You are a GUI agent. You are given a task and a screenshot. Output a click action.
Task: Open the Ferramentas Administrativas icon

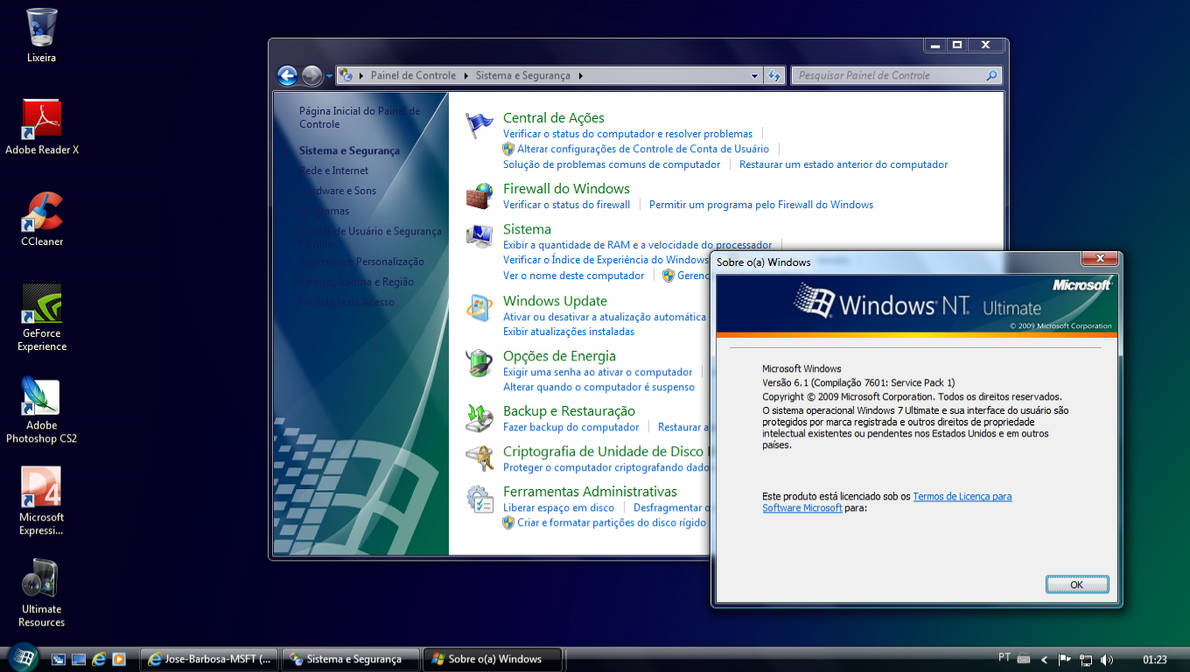478,498
